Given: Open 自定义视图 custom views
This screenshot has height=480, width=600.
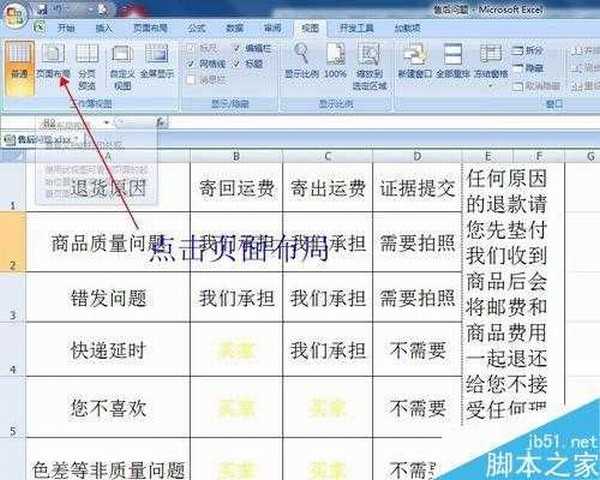Looking at the screenshot, I should 122,67.
